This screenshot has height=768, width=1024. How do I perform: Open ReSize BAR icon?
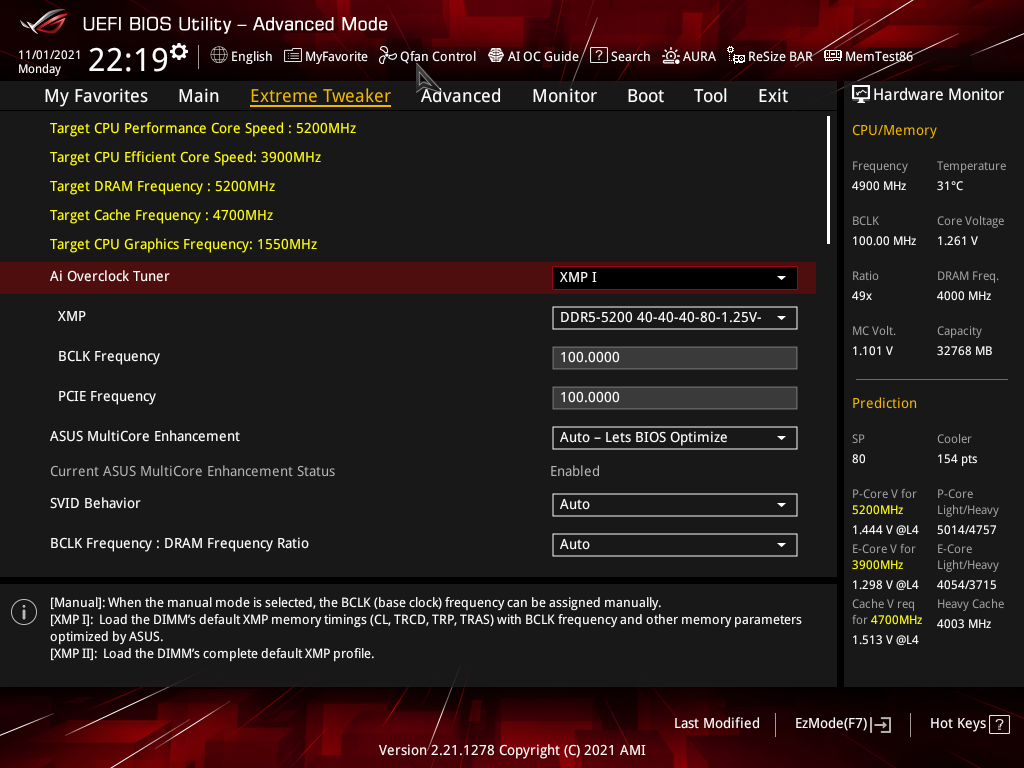pos(736,56)
